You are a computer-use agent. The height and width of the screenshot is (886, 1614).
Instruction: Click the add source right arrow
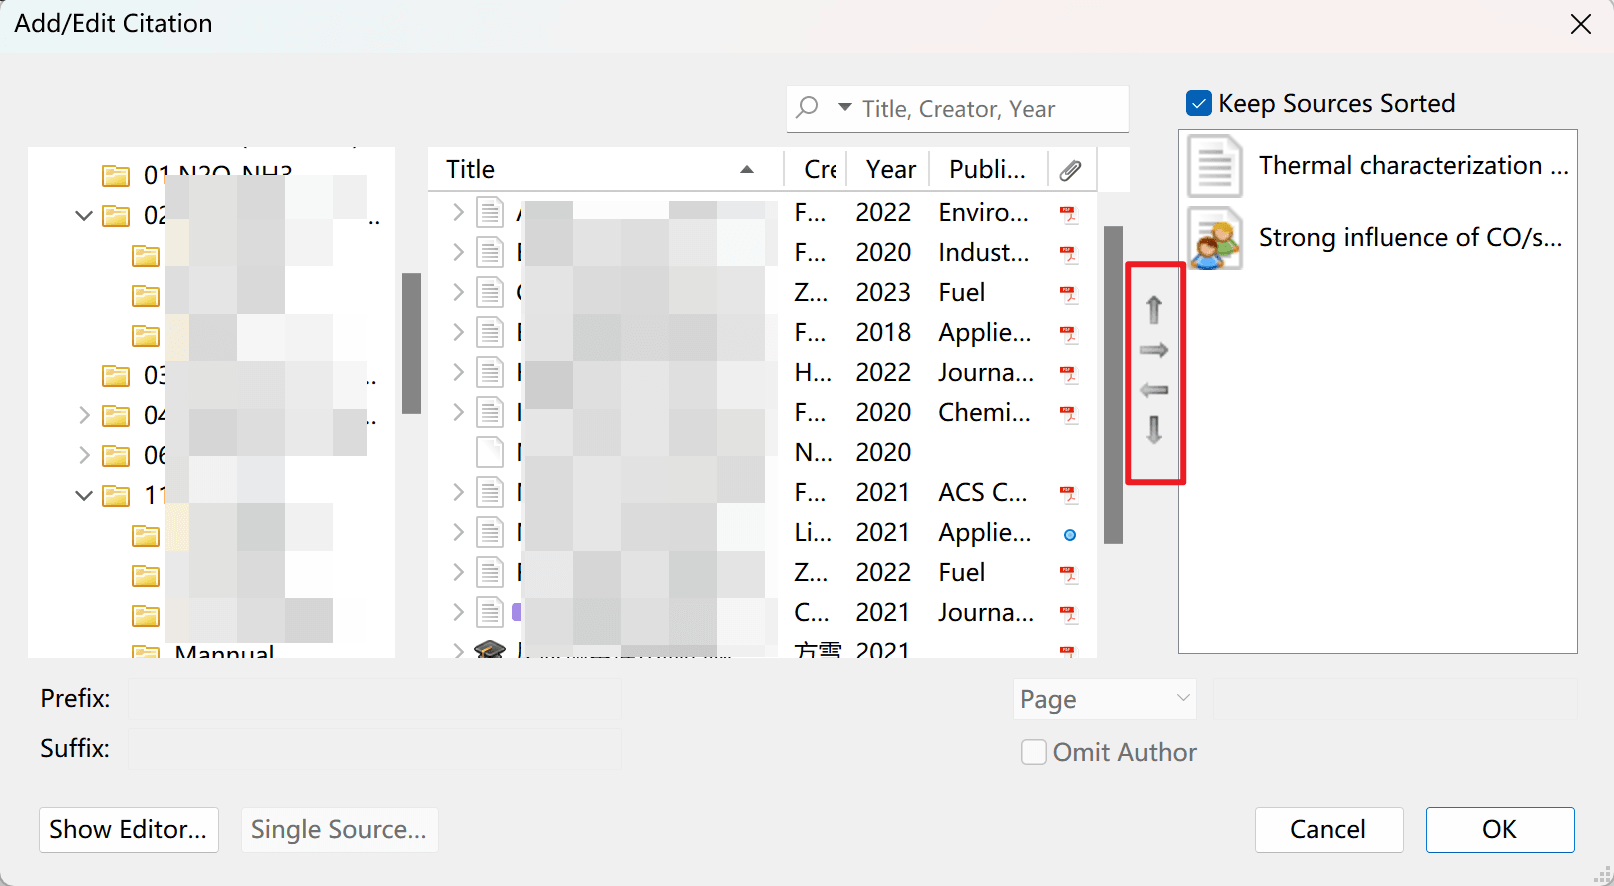(x=1154, y=350)
